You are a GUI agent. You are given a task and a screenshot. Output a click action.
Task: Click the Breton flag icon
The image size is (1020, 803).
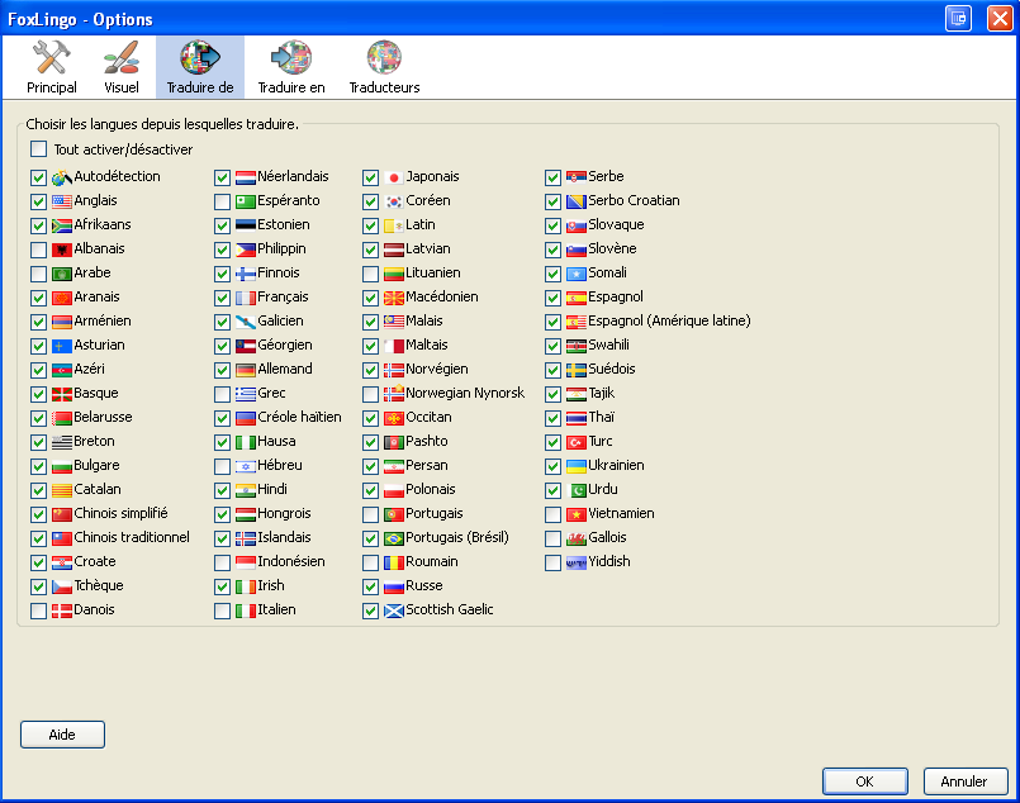pos(62,442)
